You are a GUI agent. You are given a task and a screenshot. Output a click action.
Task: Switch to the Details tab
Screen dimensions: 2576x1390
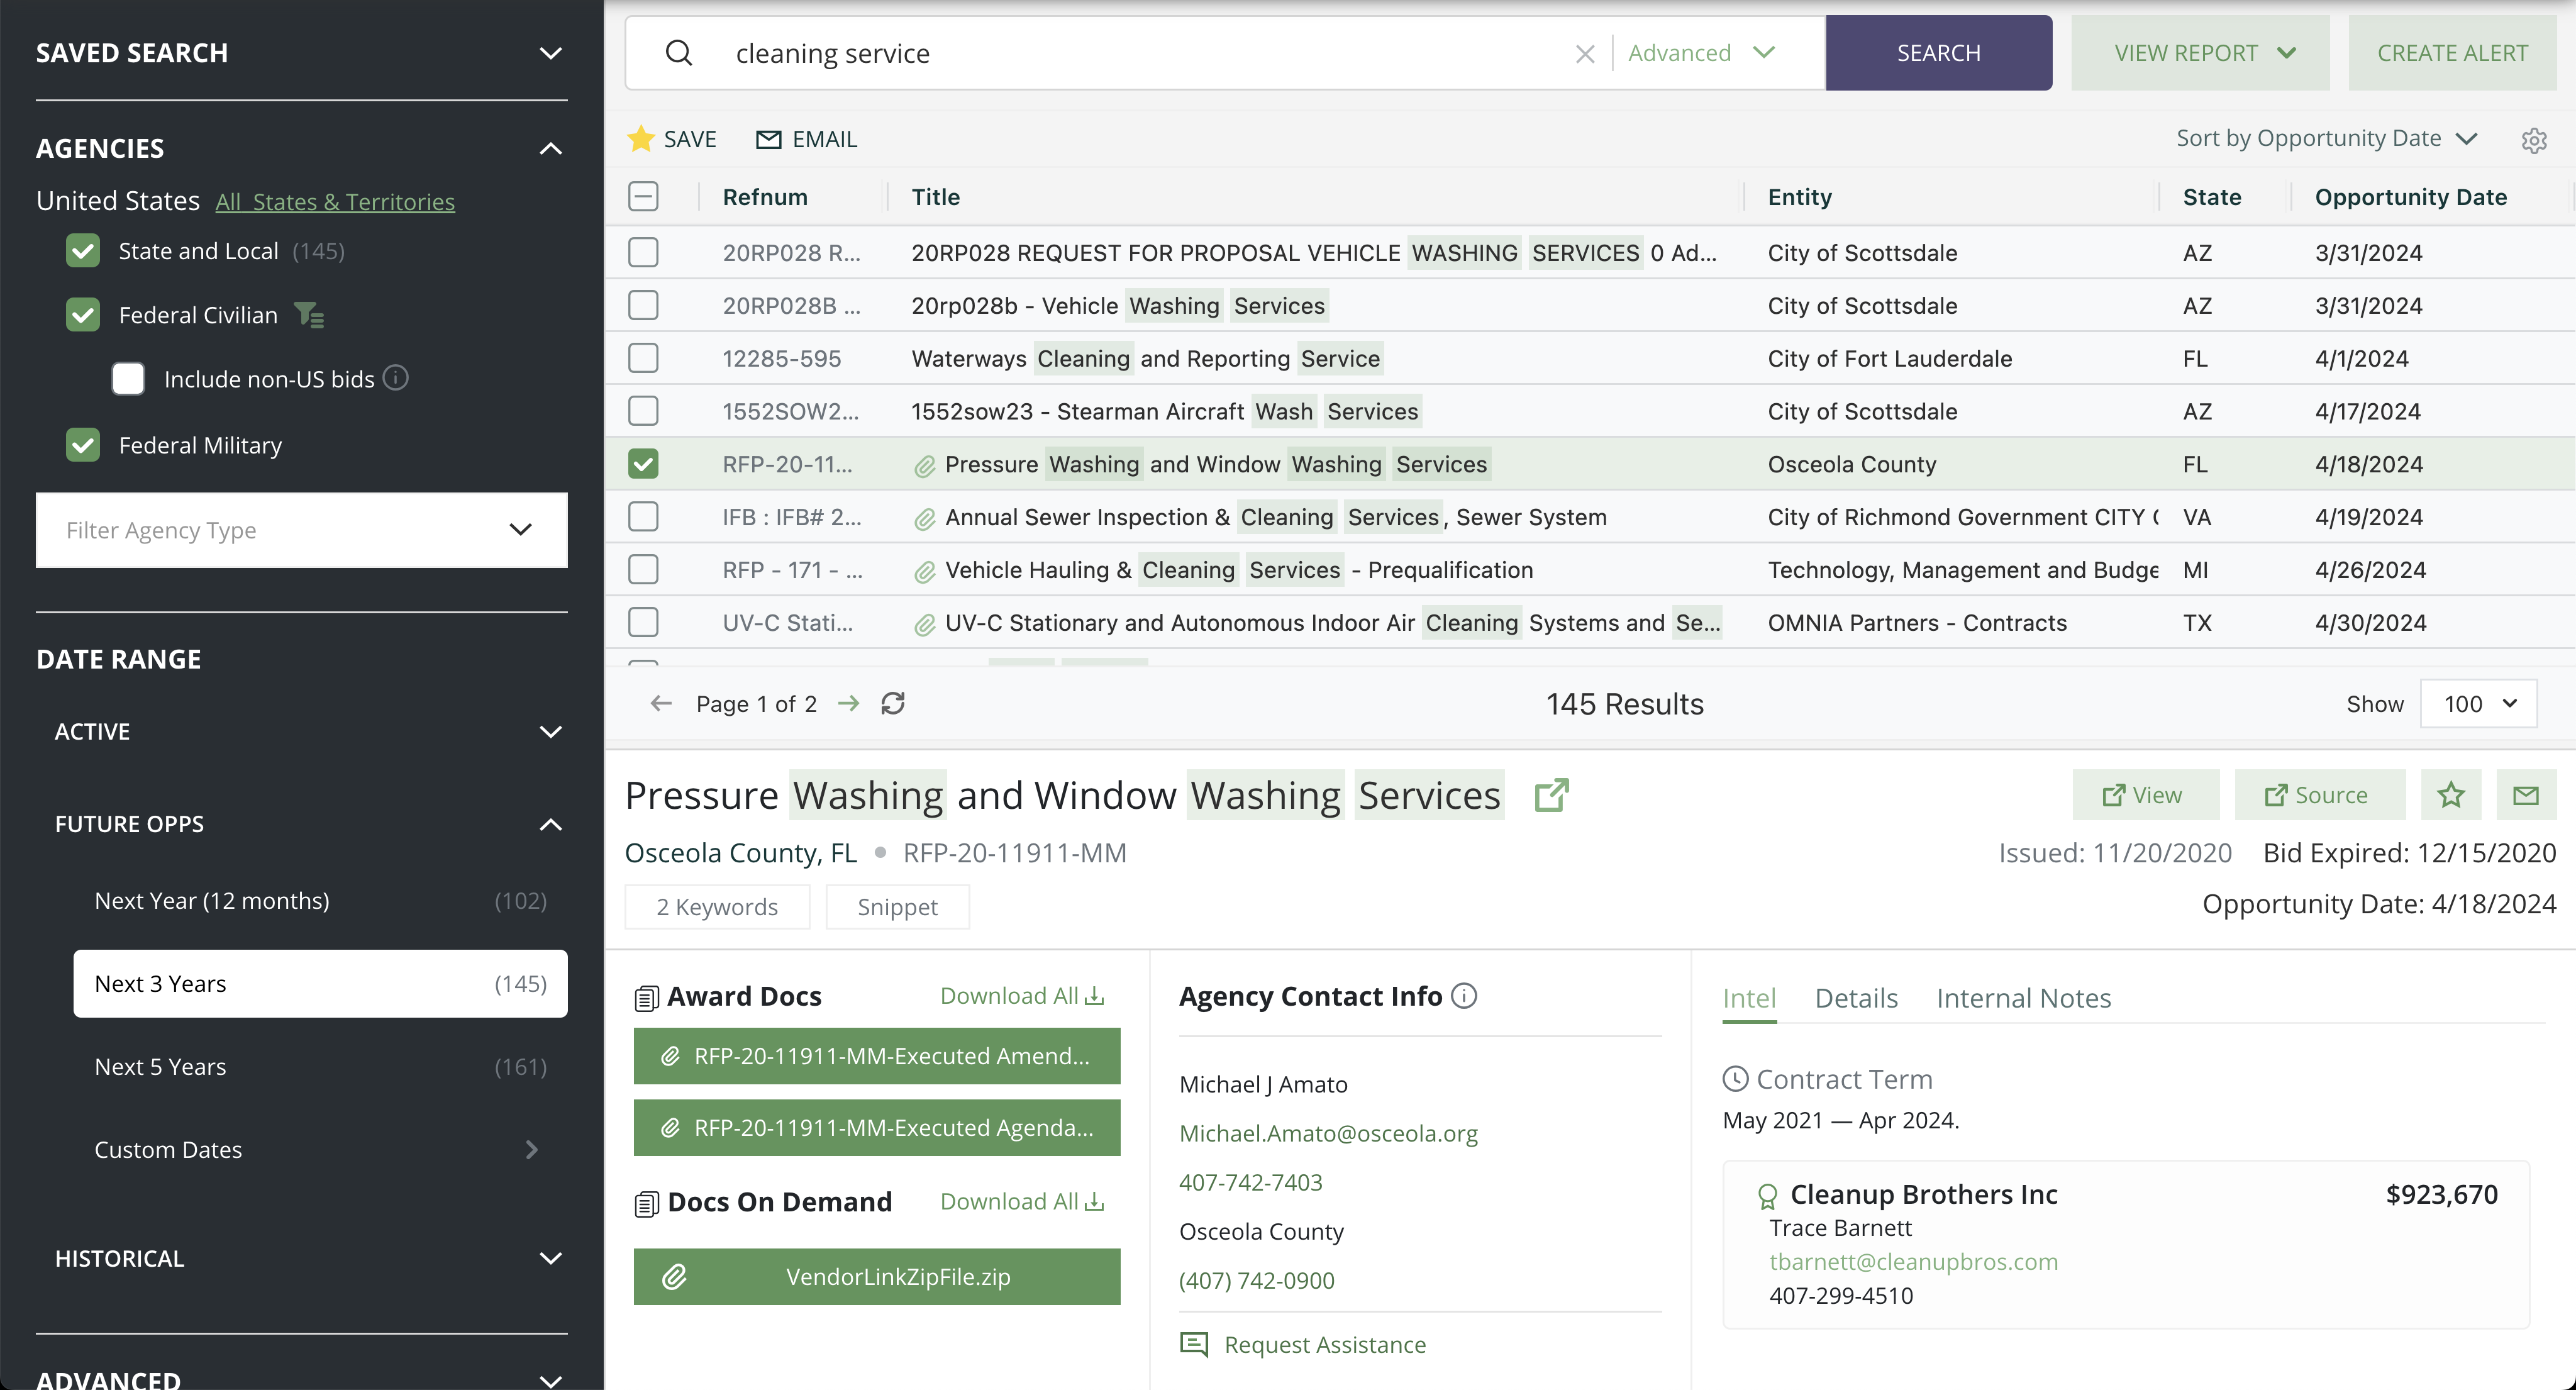point(1855,998)
